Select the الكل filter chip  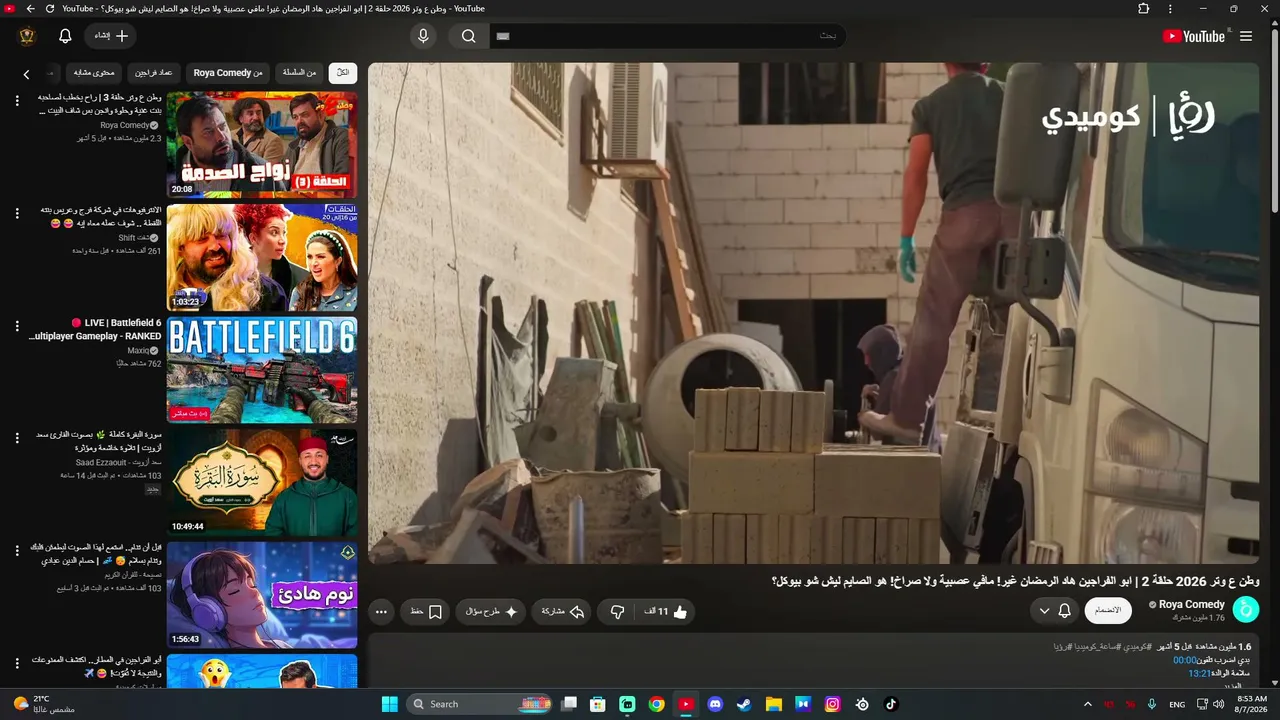click(x=343, y=73)
